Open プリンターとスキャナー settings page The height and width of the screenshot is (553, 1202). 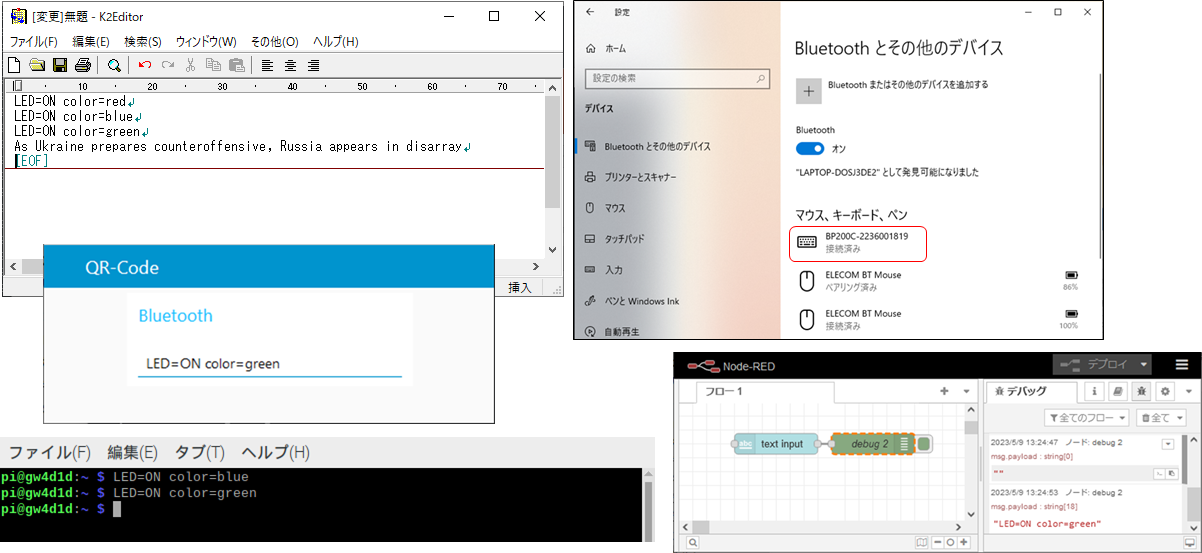(640, 177)
